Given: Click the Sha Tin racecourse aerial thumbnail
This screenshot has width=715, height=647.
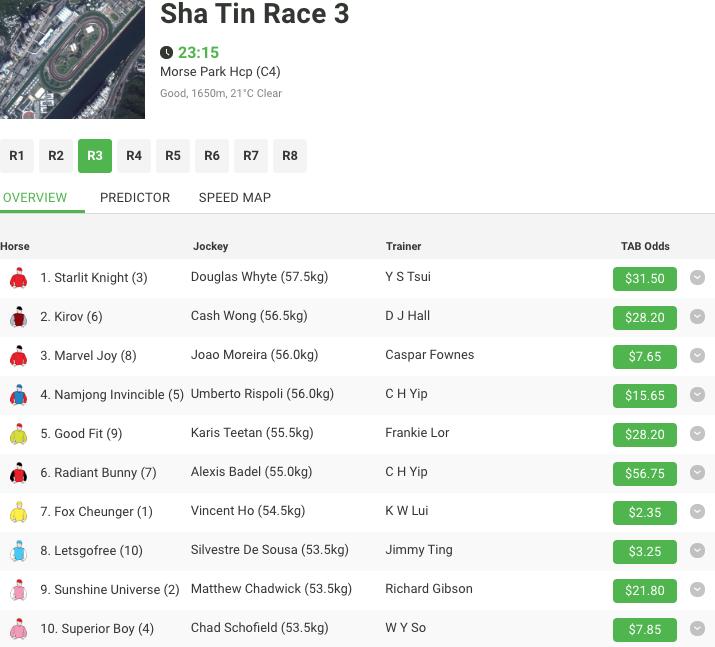Looking at the screenshot, I should point(72,60).
